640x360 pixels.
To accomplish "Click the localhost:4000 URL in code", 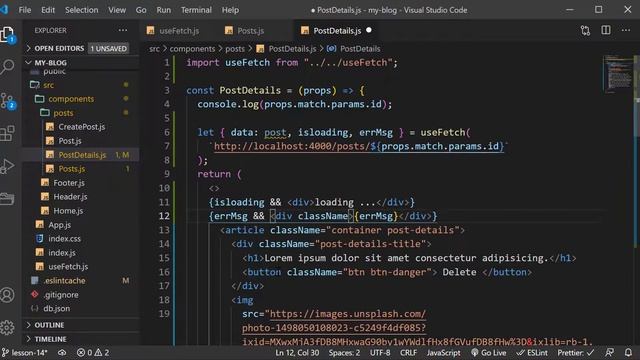I will (x=358, y=146).
